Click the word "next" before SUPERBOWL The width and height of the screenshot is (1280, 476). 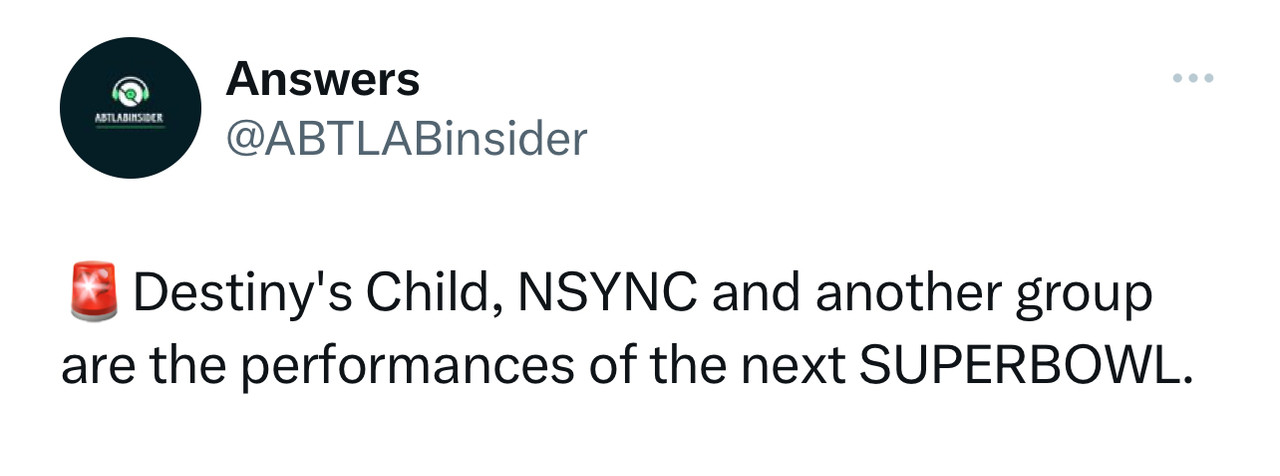click(x=798, y=368)
